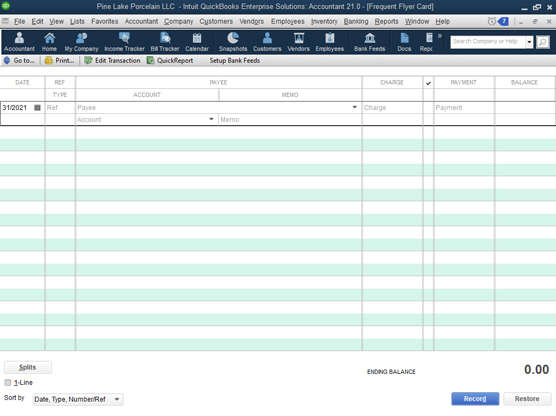Open the notifications badge showing 7
The width and height of the screenshot is (556, 416).
tap(503, 22)
